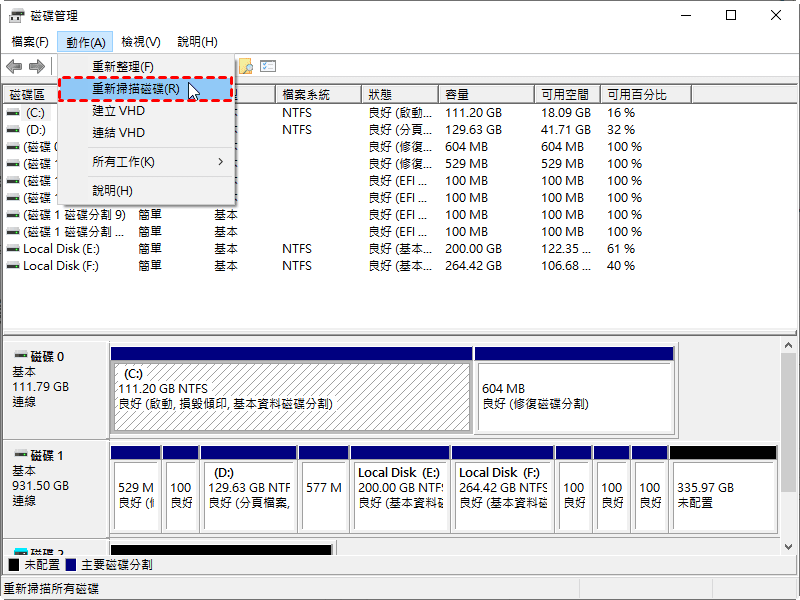Click the scroll down arrow of disk pane
800x600 pixels.
coord(788,547)
